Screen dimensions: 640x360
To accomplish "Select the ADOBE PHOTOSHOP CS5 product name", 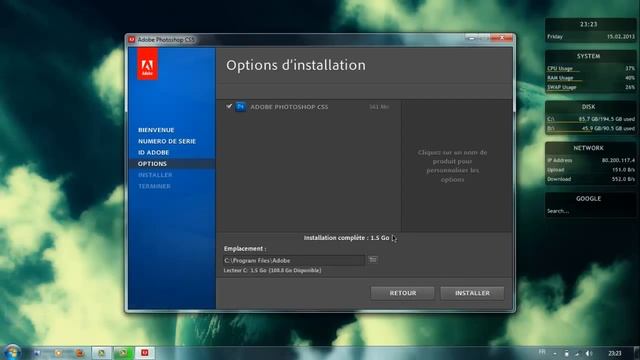I will [x=289, y=107].
